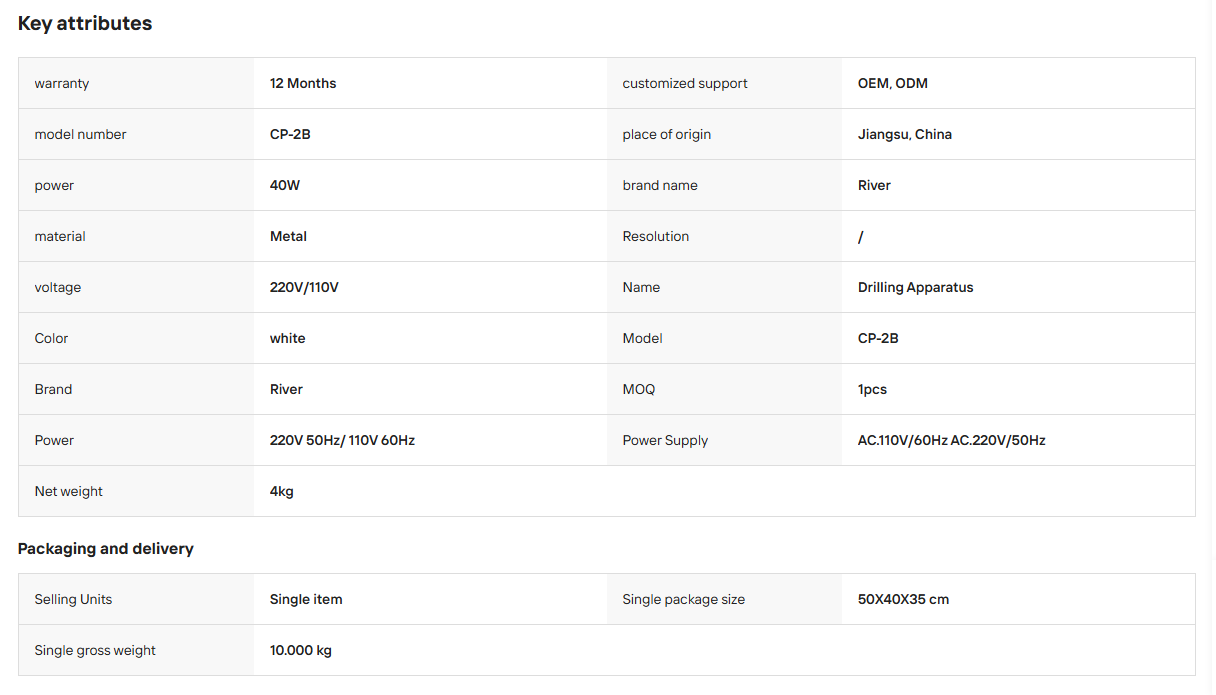Image resolution: width=1216 pixels, height=695 pixels.
Task: Click the OEM, ODM customized support value
Action: point(893,83)
